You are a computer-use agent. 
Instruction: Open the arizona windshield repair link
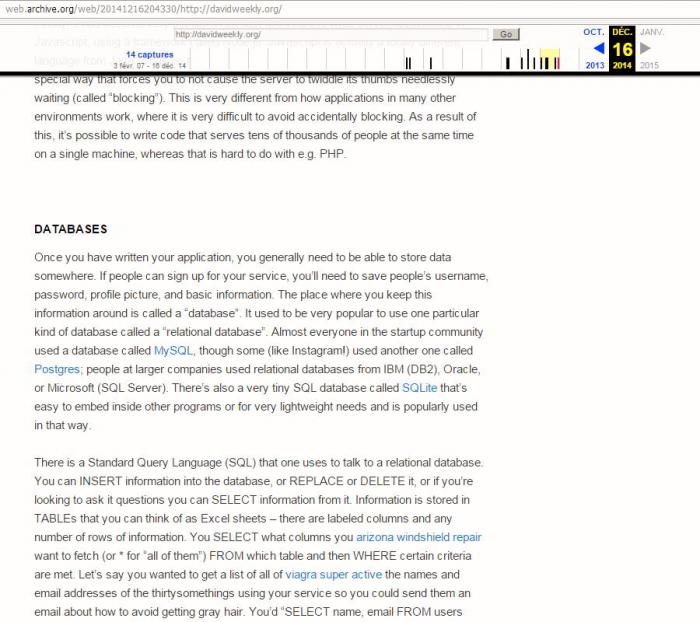(x=418, y=537)
